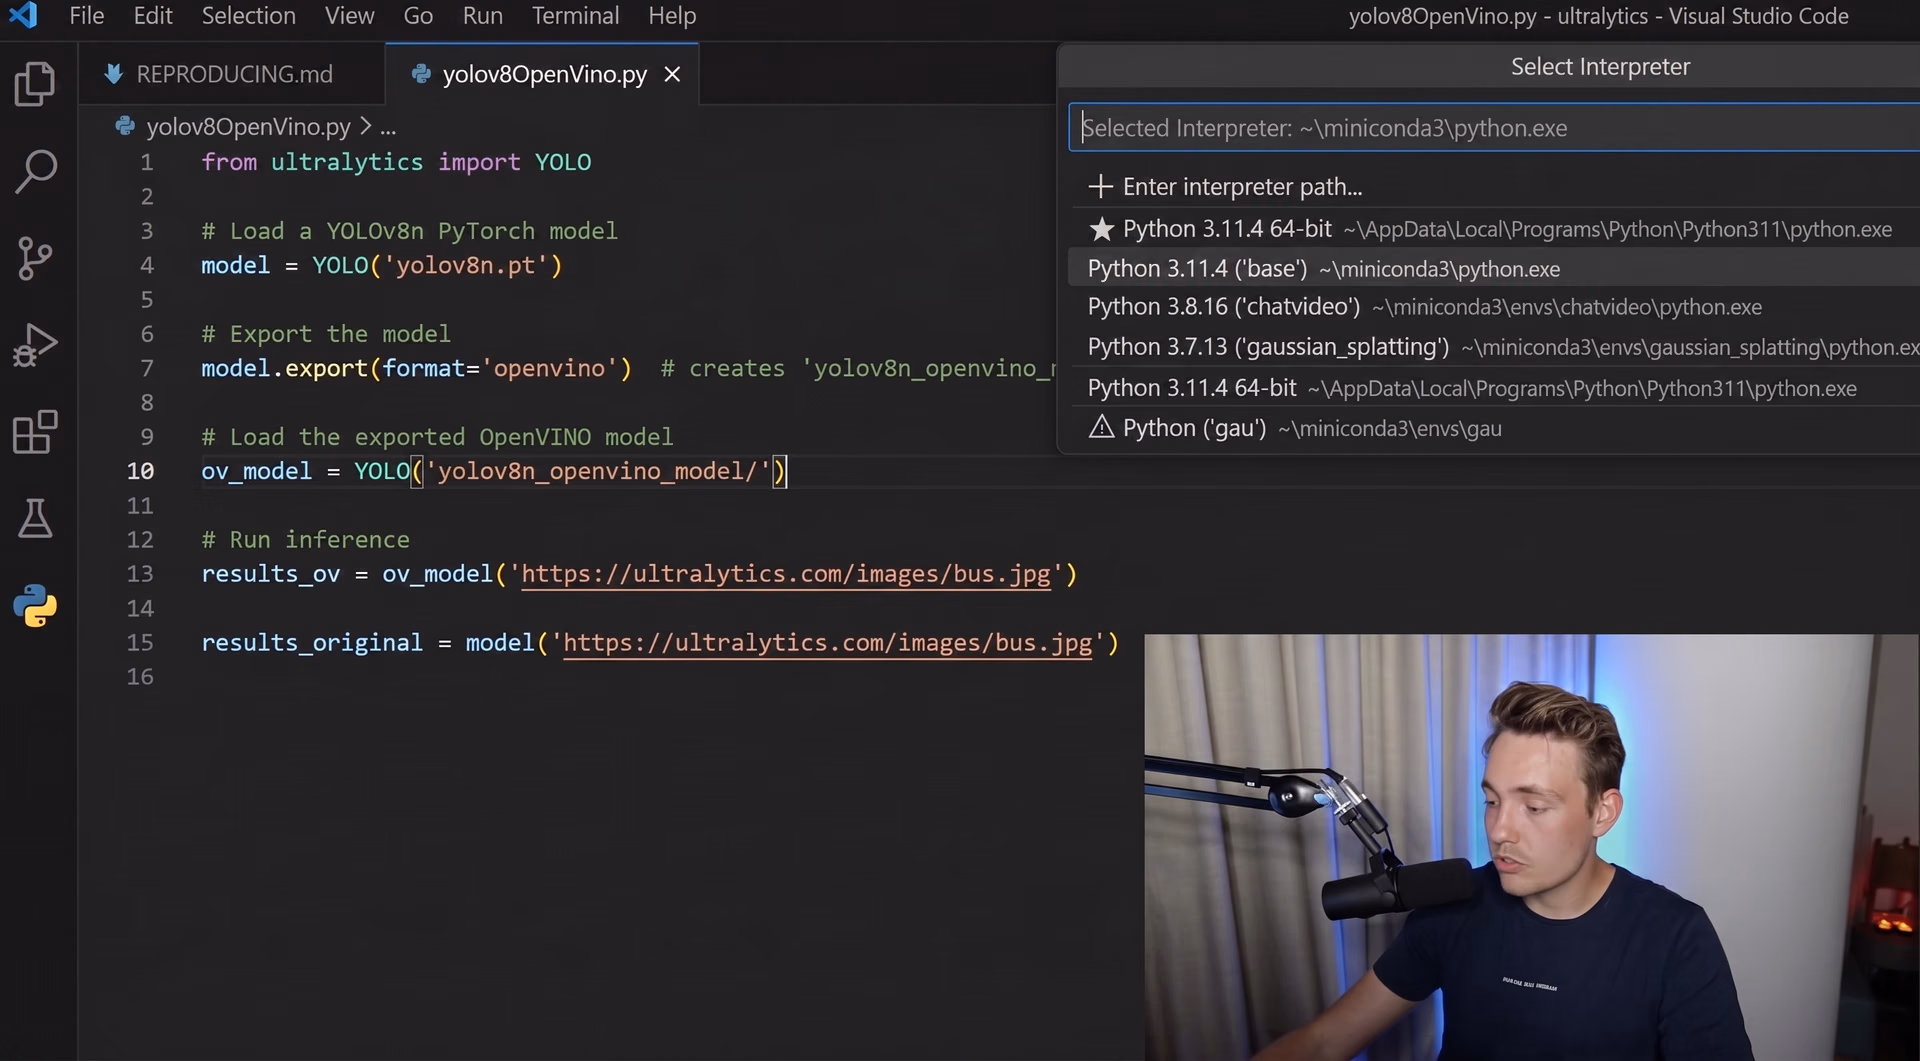The width and height of the screenshot is (1920, 1061).
Task: Click line number 10 in the gutter
Action: 140,471
